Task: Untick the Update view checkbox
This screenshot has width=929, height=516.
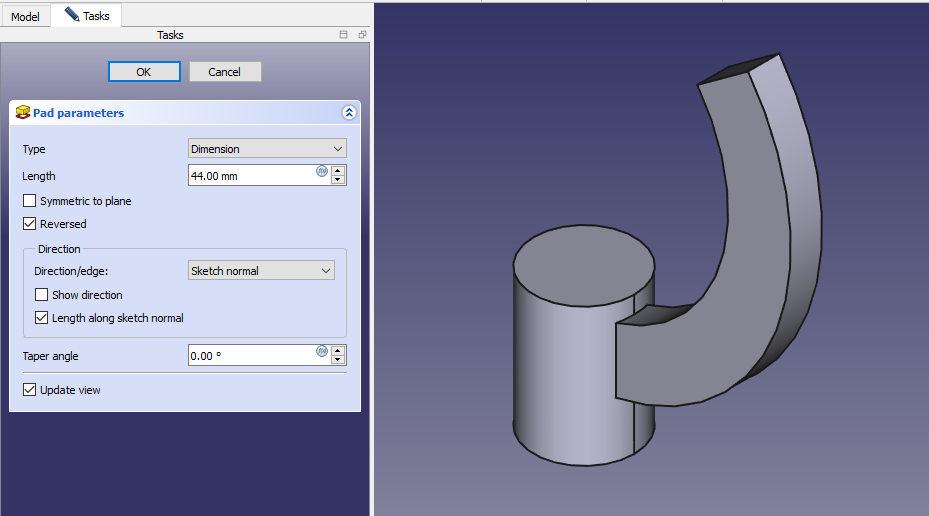Action: tap(29, 390)
